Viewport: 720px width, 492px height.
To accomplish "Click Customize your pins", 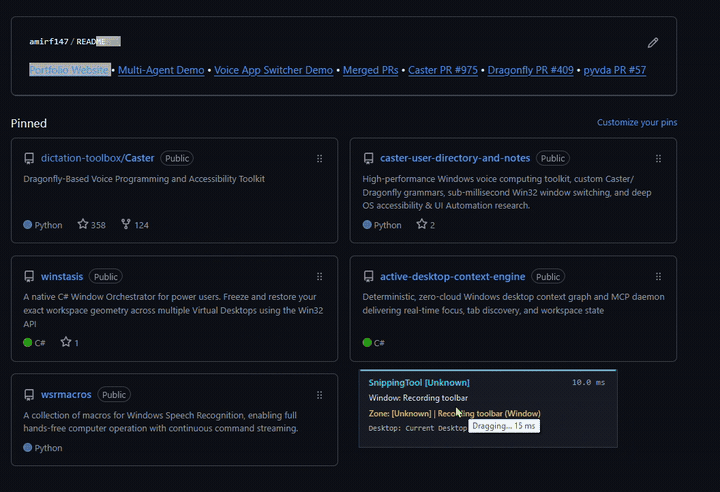I will [637, 122].
